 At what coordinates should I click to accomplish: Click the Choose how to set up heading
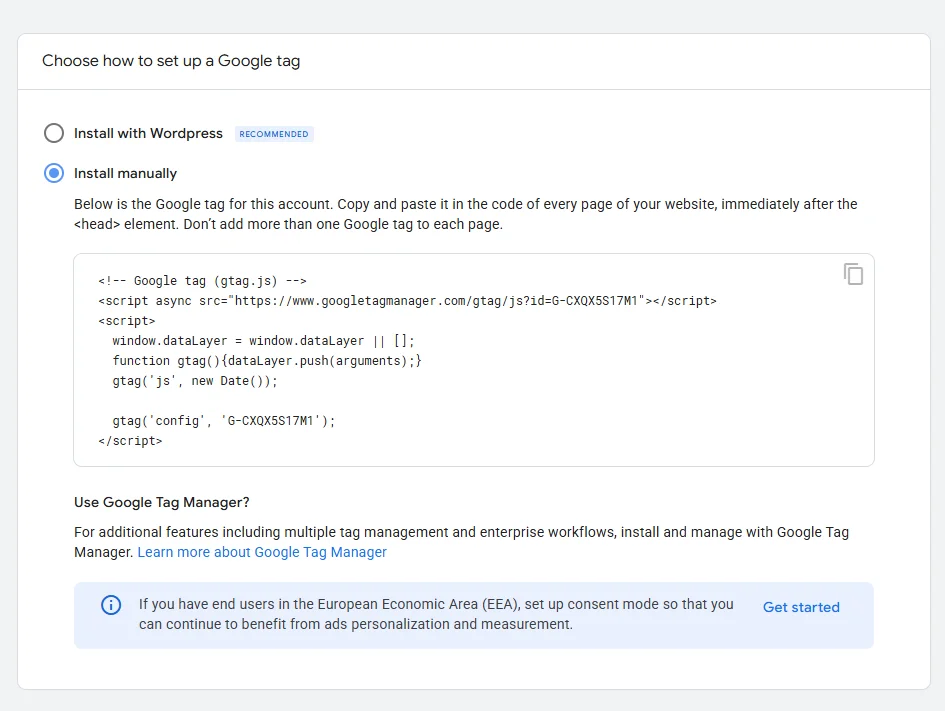171,61
